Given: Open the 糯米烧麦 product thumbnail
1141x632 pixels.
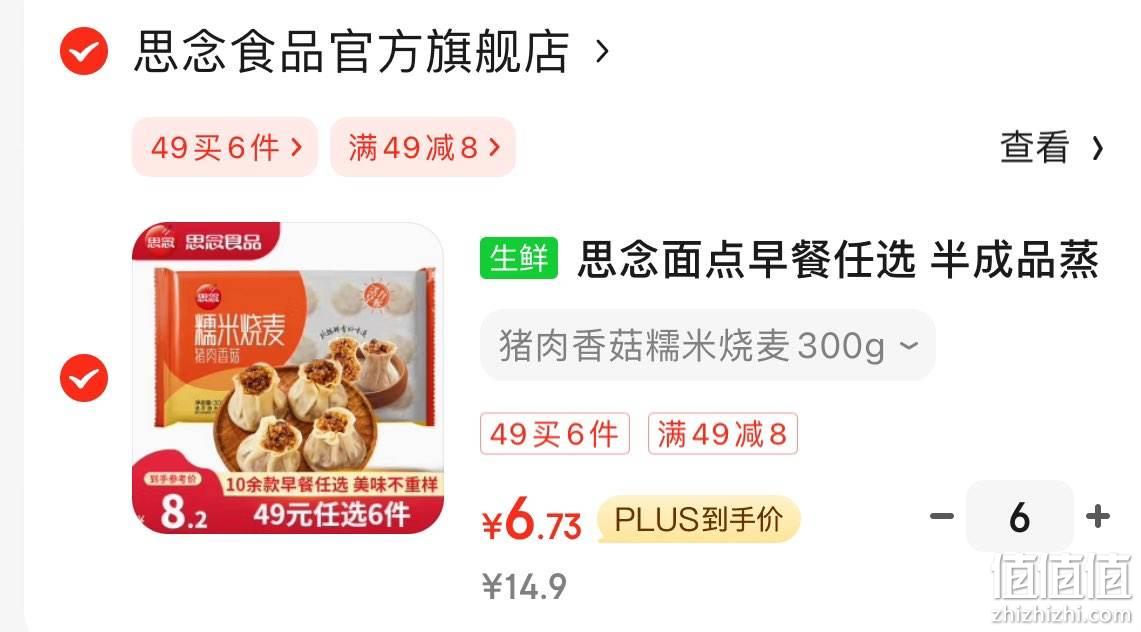Looking at the screenshot, I should click(x=287, y=377).
